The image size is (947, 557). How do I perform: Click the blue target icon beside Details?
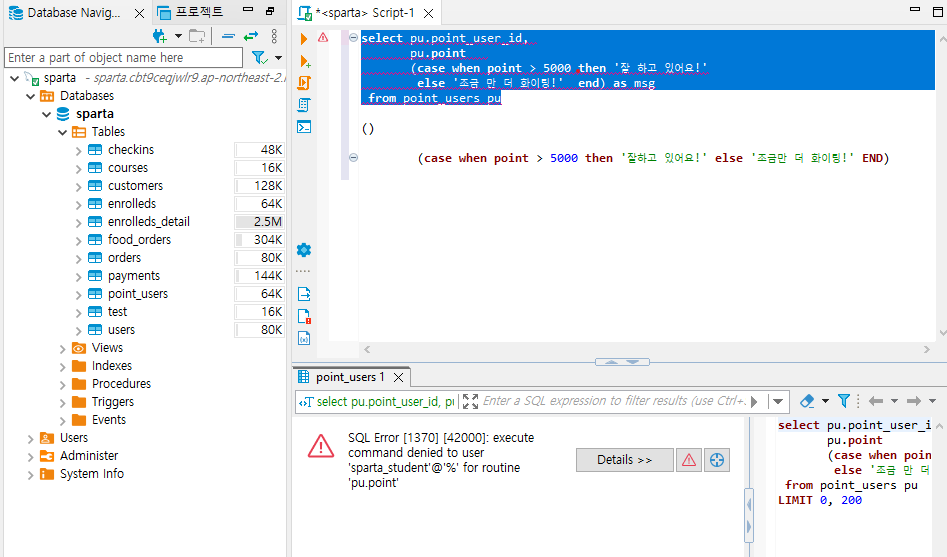[x=717, y=460]
